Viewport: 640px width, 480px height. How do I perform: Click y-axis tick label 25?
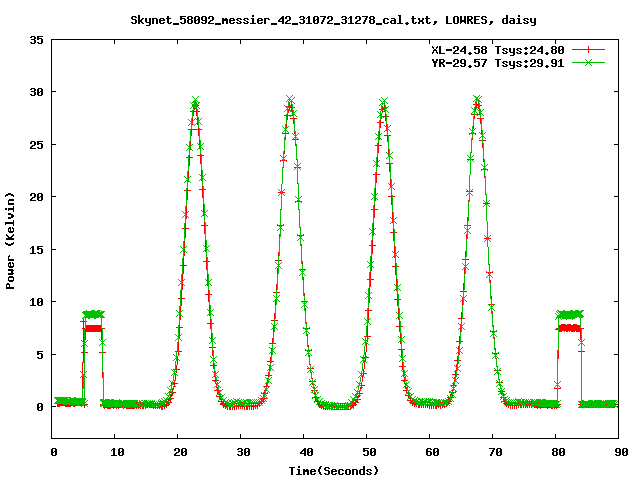[37, 145]
